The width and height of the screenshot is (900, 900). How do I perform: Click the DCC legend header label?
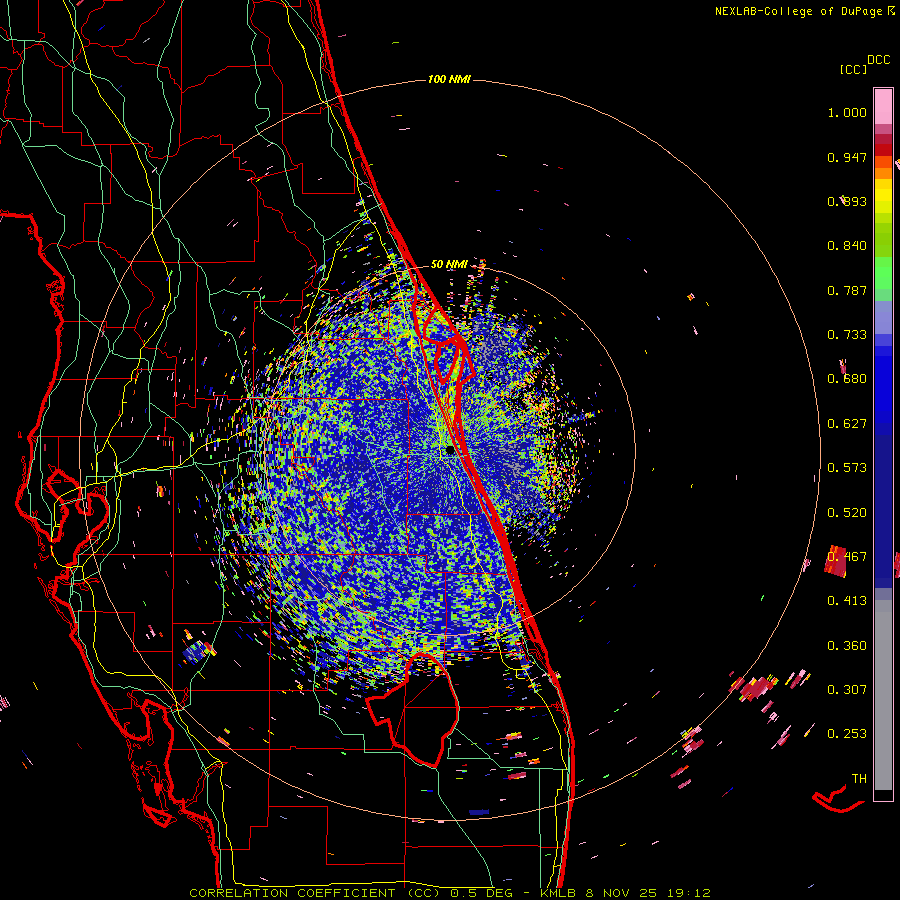[x=879, y=60]
